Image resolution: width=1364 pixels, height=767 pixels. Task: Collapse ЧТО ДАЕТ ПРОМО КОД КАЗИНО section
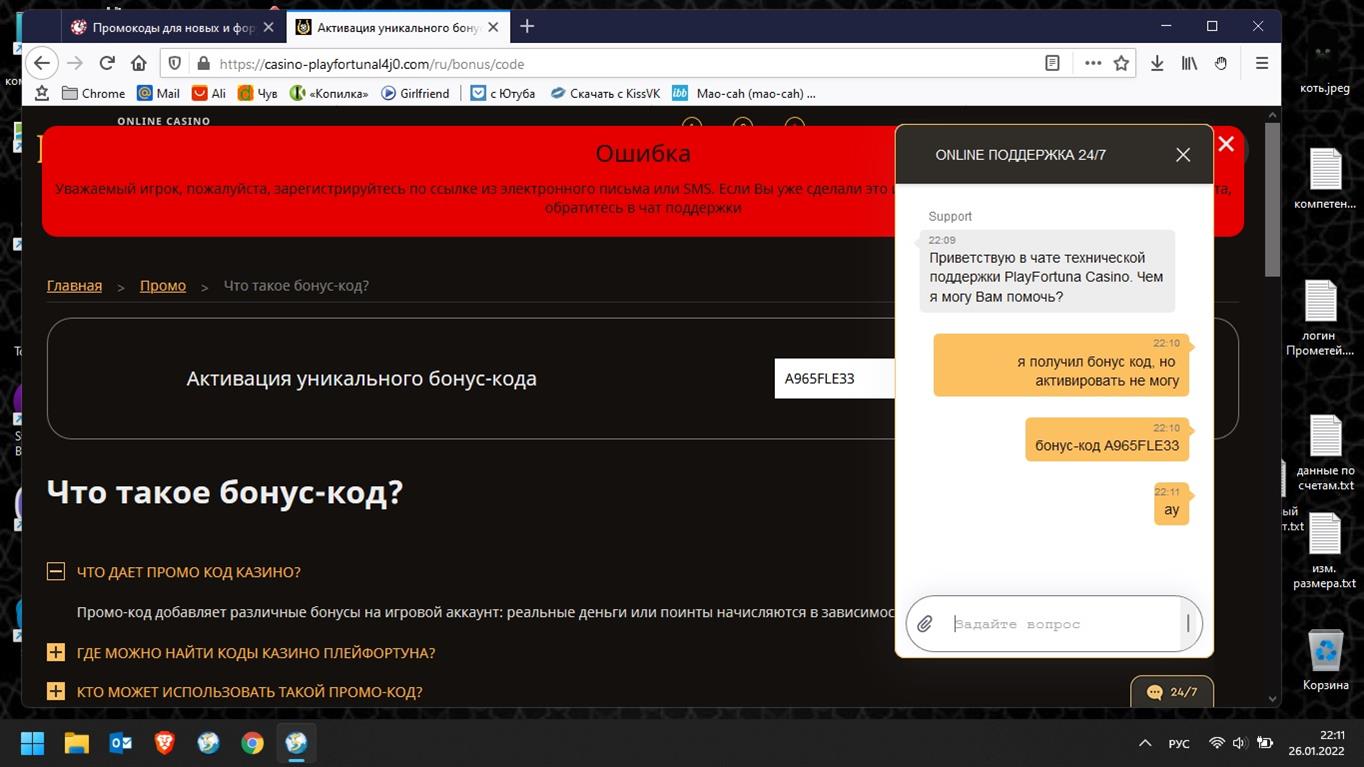click(x=56, y=572)
